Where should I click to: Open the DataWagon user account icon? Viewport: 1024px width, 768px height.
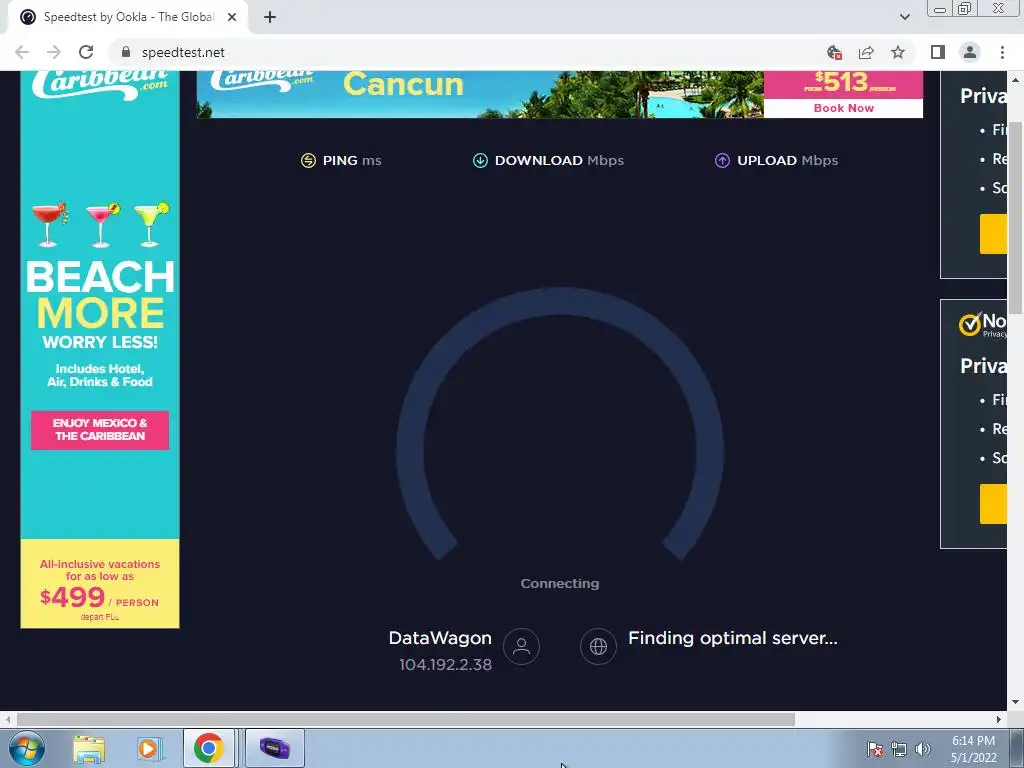pyautogui.click(x=521, y=647)
